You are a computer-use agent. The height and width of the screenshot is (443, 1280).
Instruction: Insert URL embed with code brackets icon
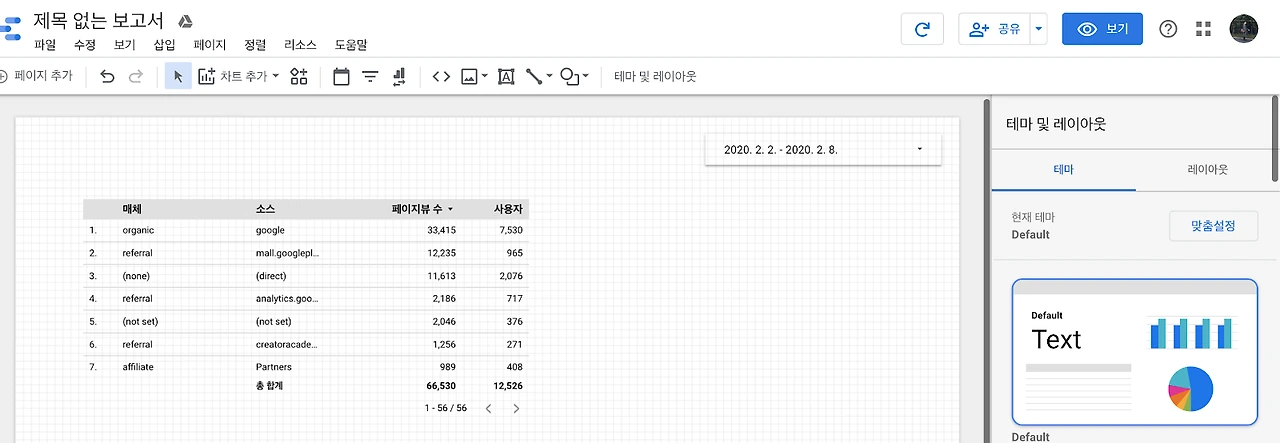tap(441, 76)
